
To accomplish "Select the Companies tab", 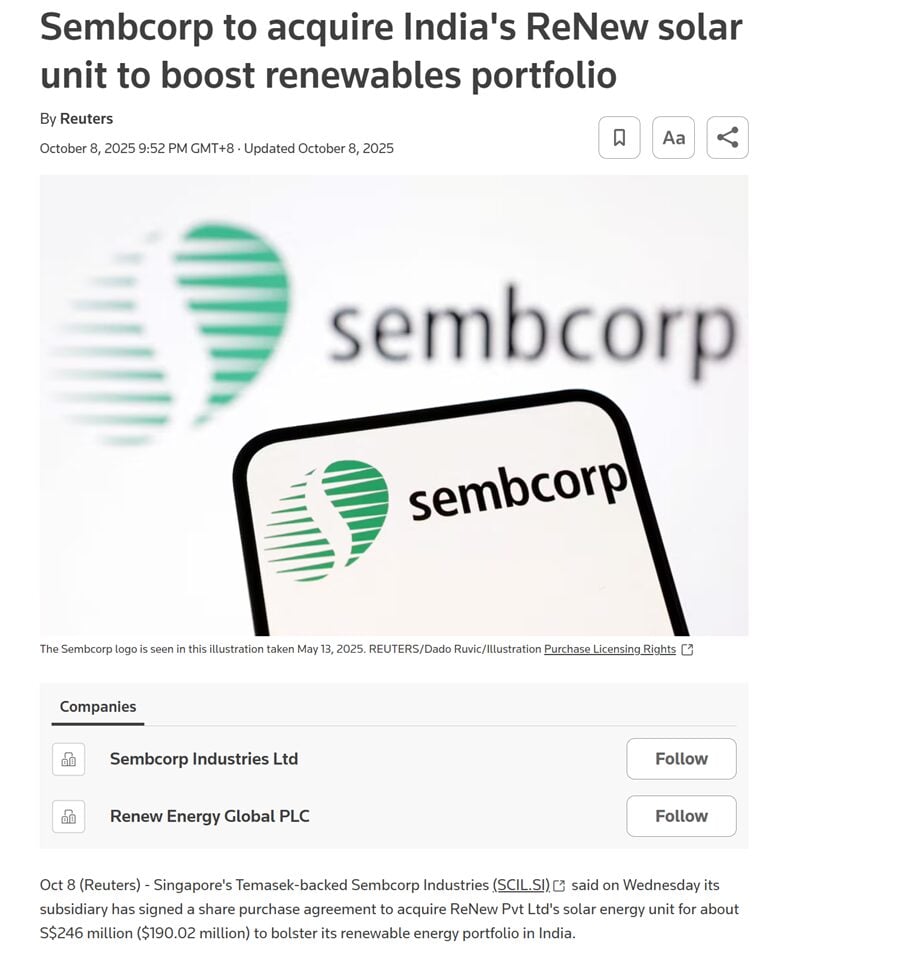I will [98, 707].
